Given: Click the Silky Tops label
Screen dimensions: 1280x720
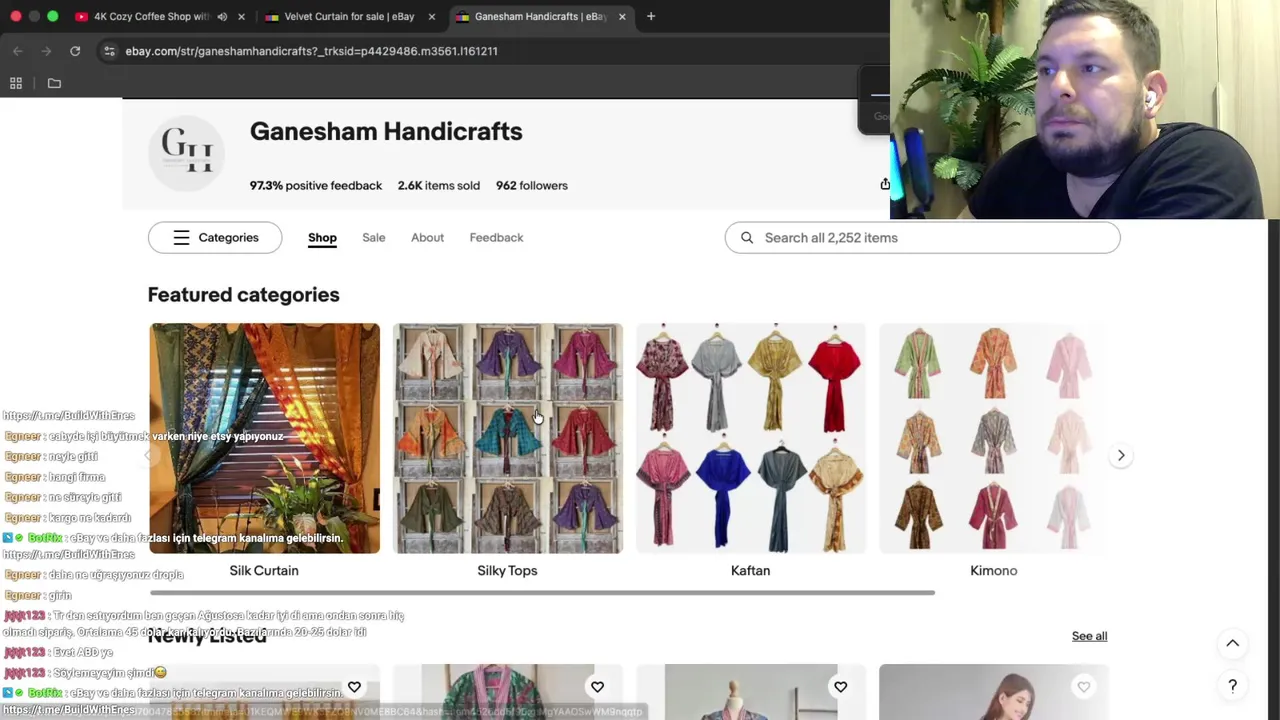Looking at the screenshot, I should pos(507,570).
